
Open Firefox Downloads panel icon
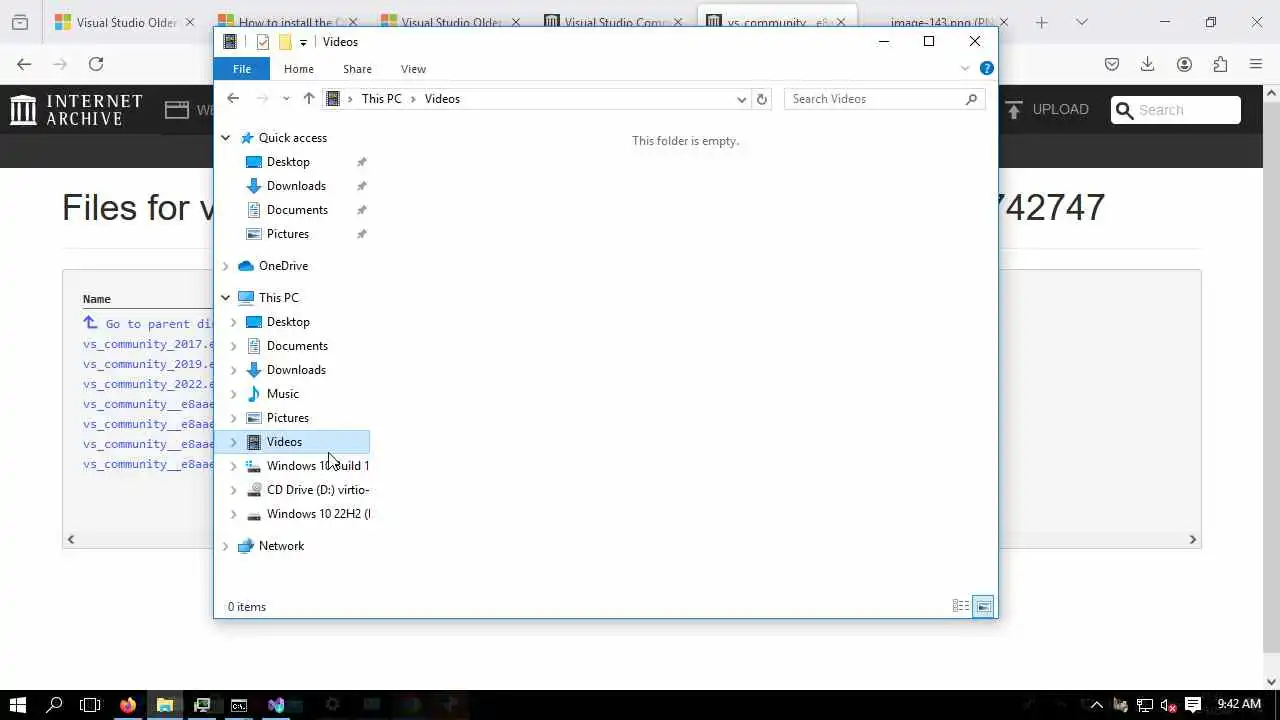click(1148, 64)
